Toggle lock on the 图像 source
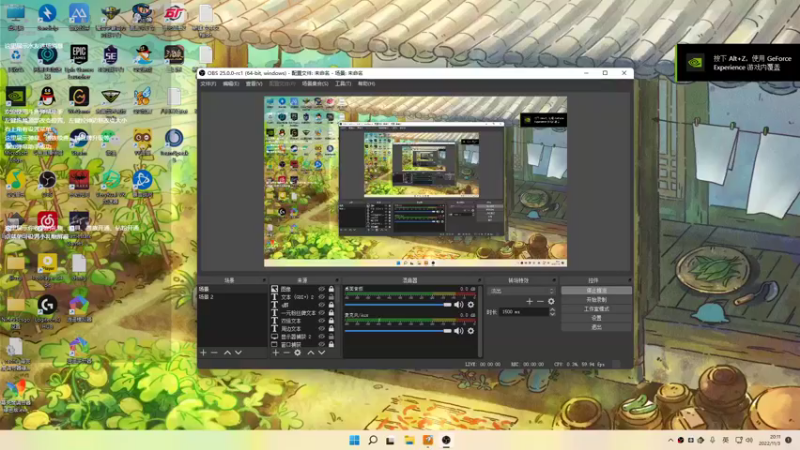Screen dimensions: 800x450 pyautogui.click(x=331, y=289)
